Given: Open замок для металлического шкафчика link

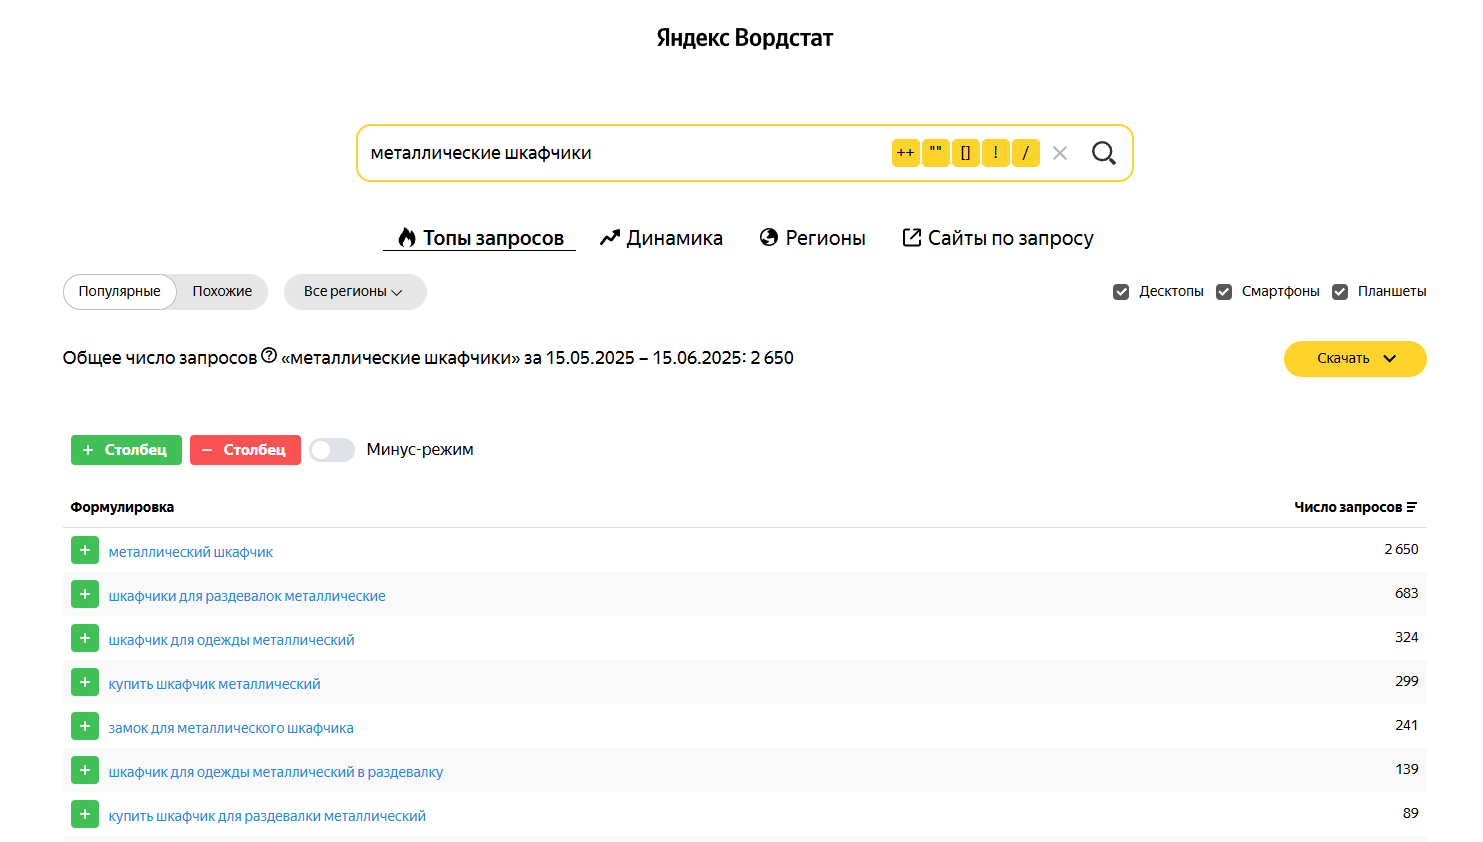Looking at the screenshot, I should (231, 728).
